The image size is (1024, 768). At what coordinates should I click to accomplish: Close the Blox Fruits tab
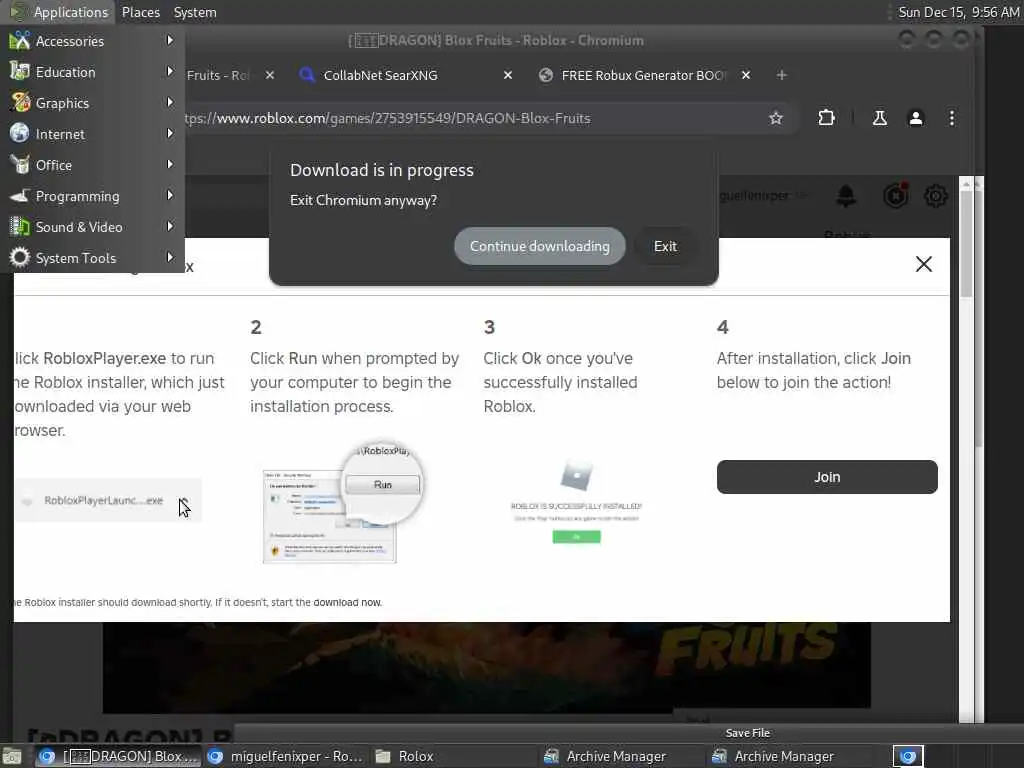click(270, 75)
